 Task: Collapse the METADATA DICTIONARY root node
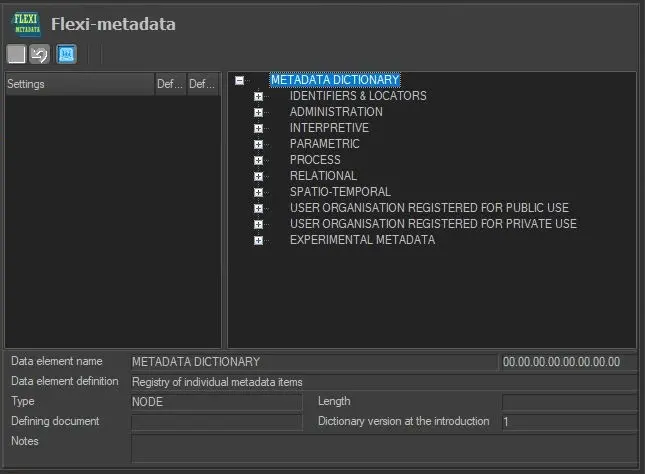click(x=240, y=81)
